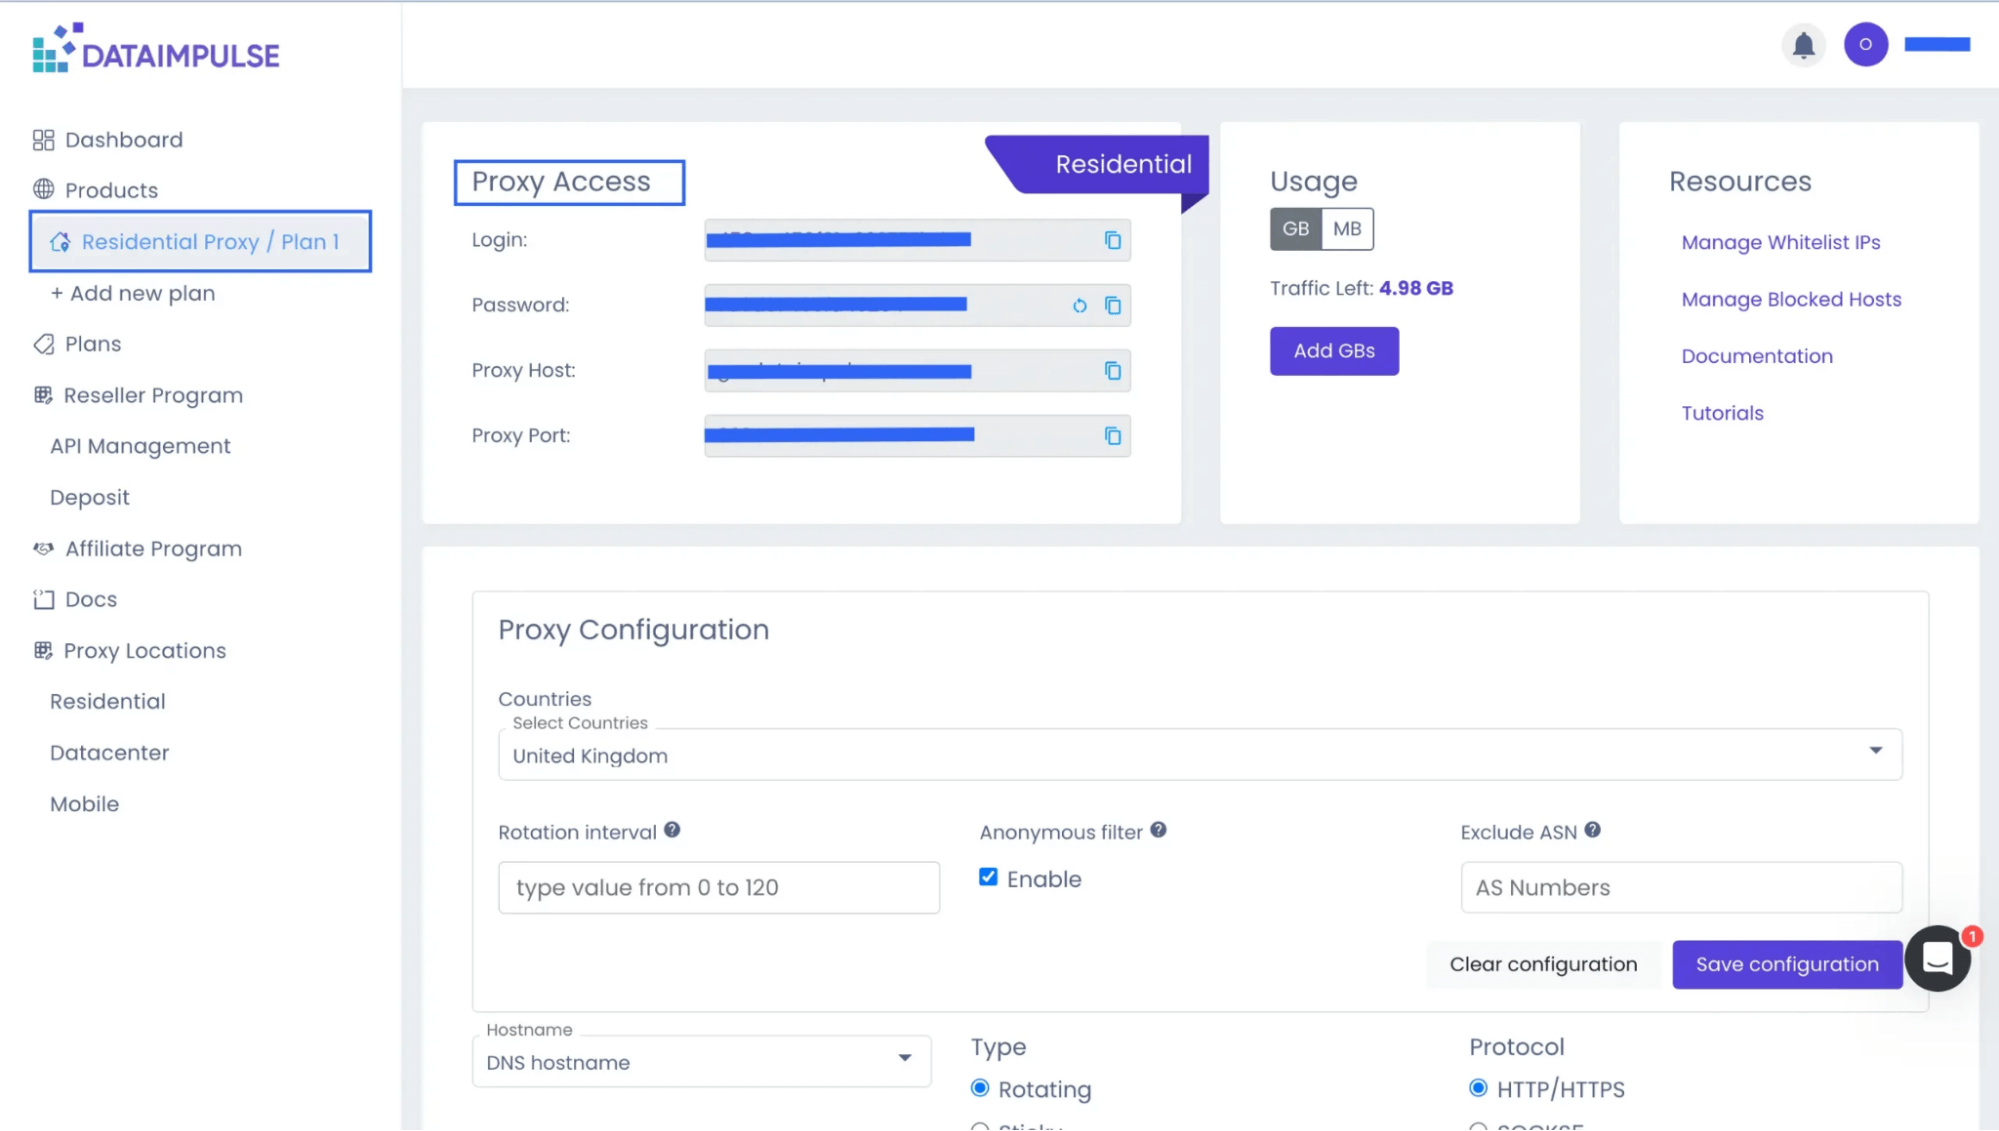Disable the Anonymous filter checkbox

tap(988, 877)
